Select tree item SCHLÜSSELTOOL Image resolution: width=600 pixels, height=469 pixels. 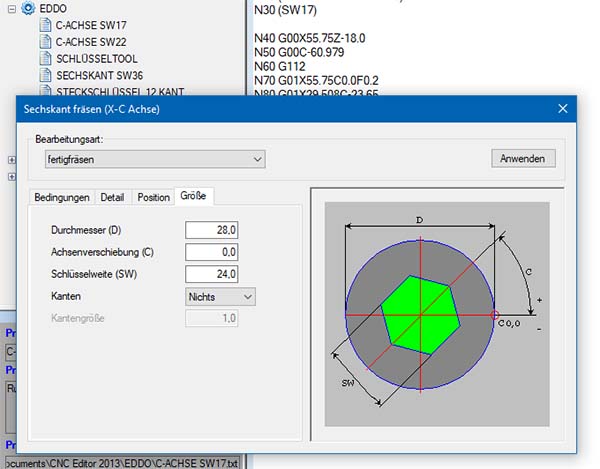(x=97, y=59)
